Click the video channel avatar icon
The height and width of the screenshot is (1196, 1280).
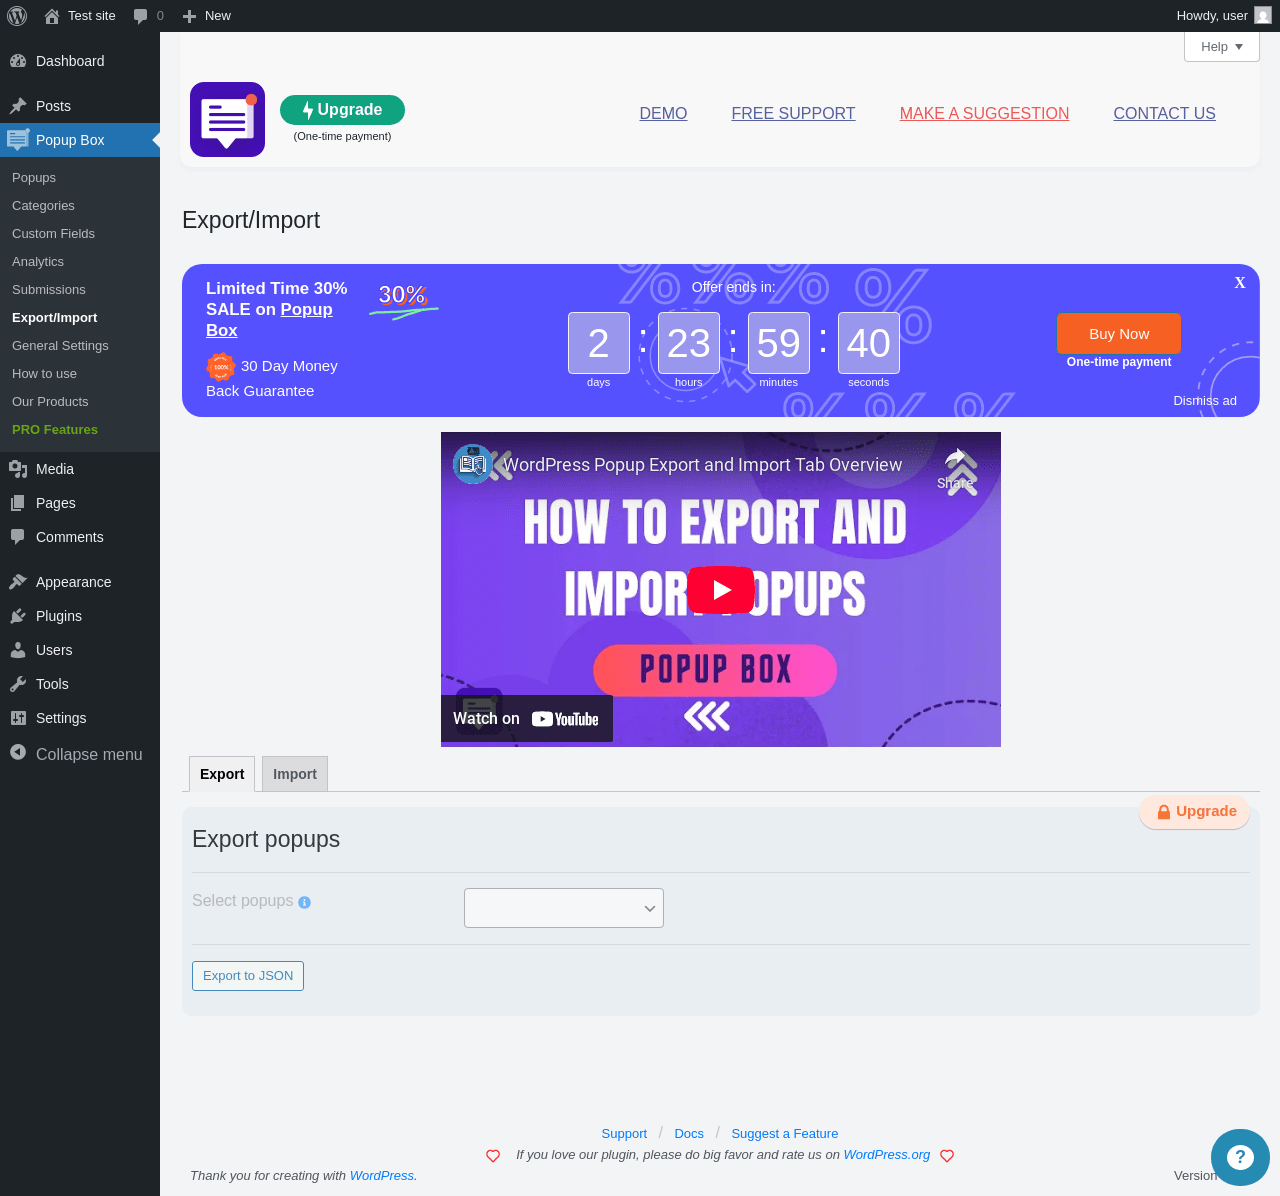[x=473, y=464]
